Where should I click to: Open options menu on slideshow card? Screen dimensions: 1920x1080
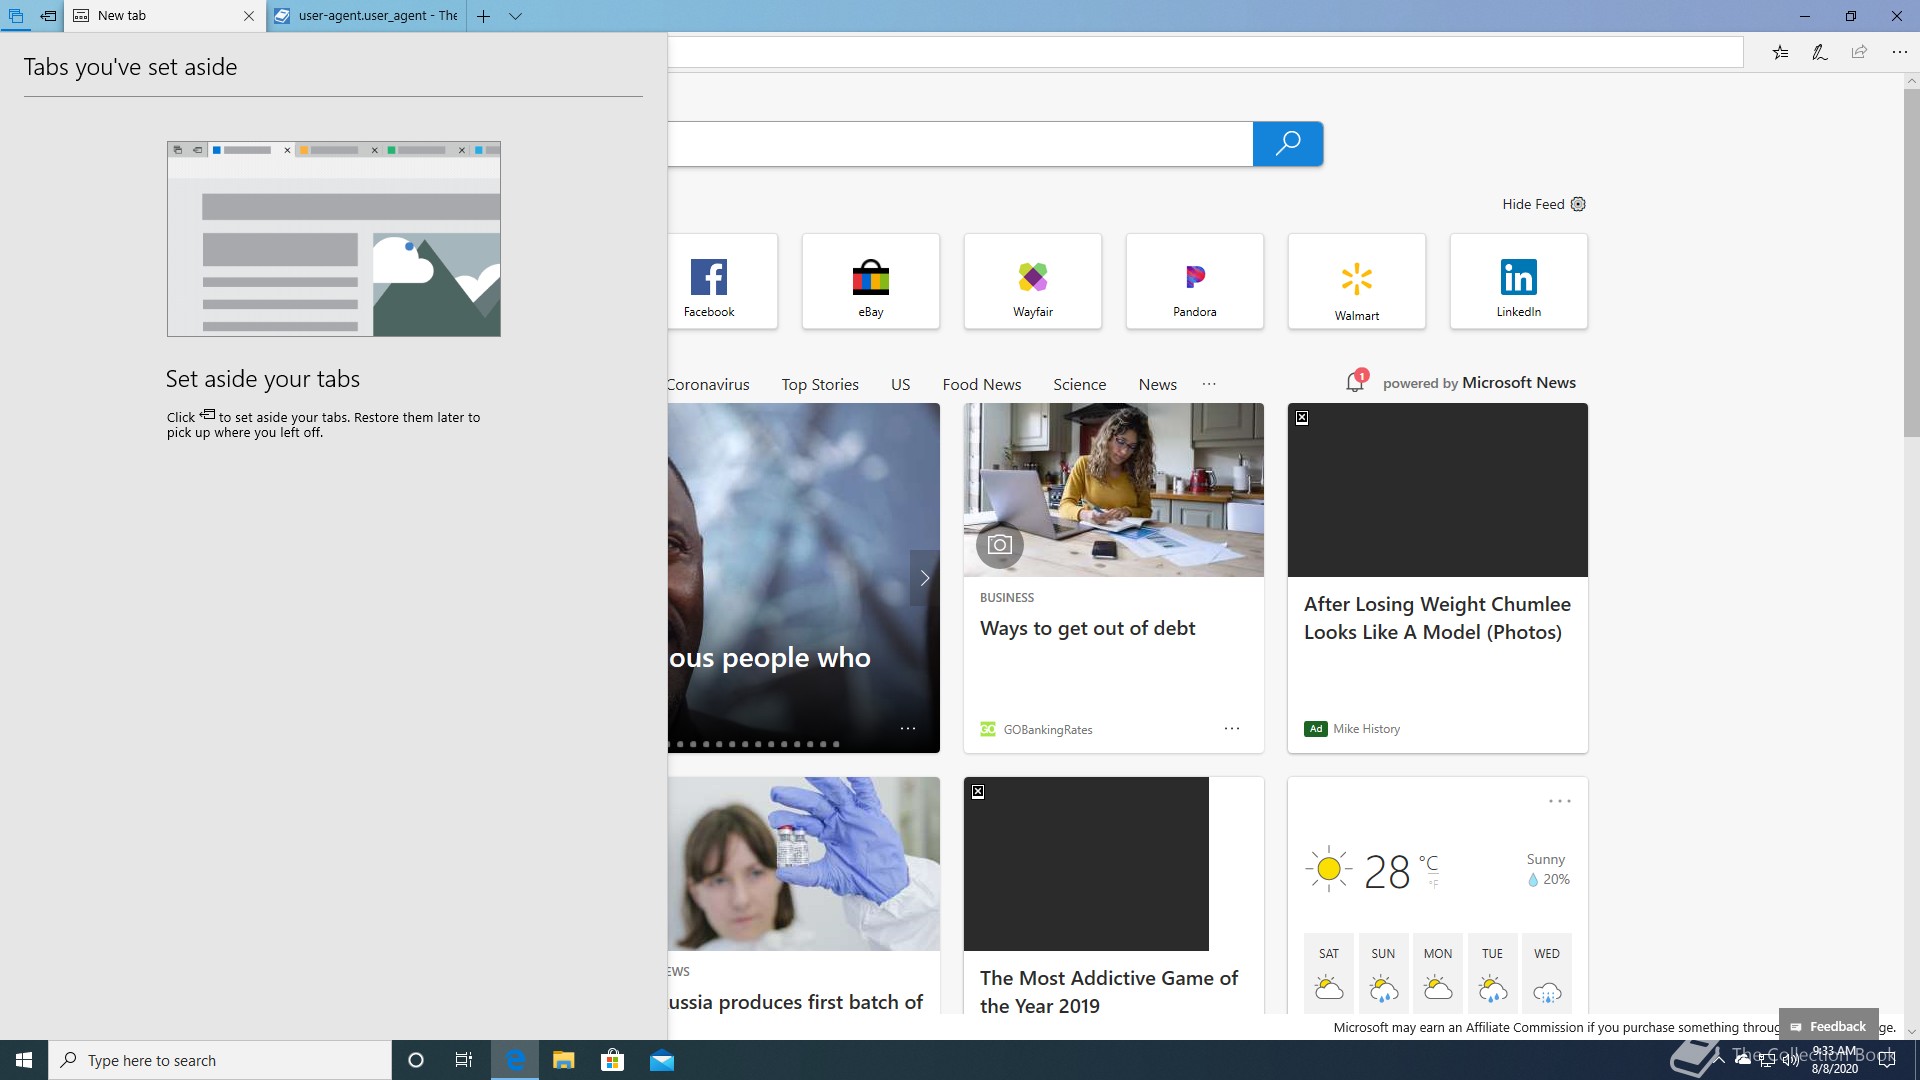tap(908, 729)
